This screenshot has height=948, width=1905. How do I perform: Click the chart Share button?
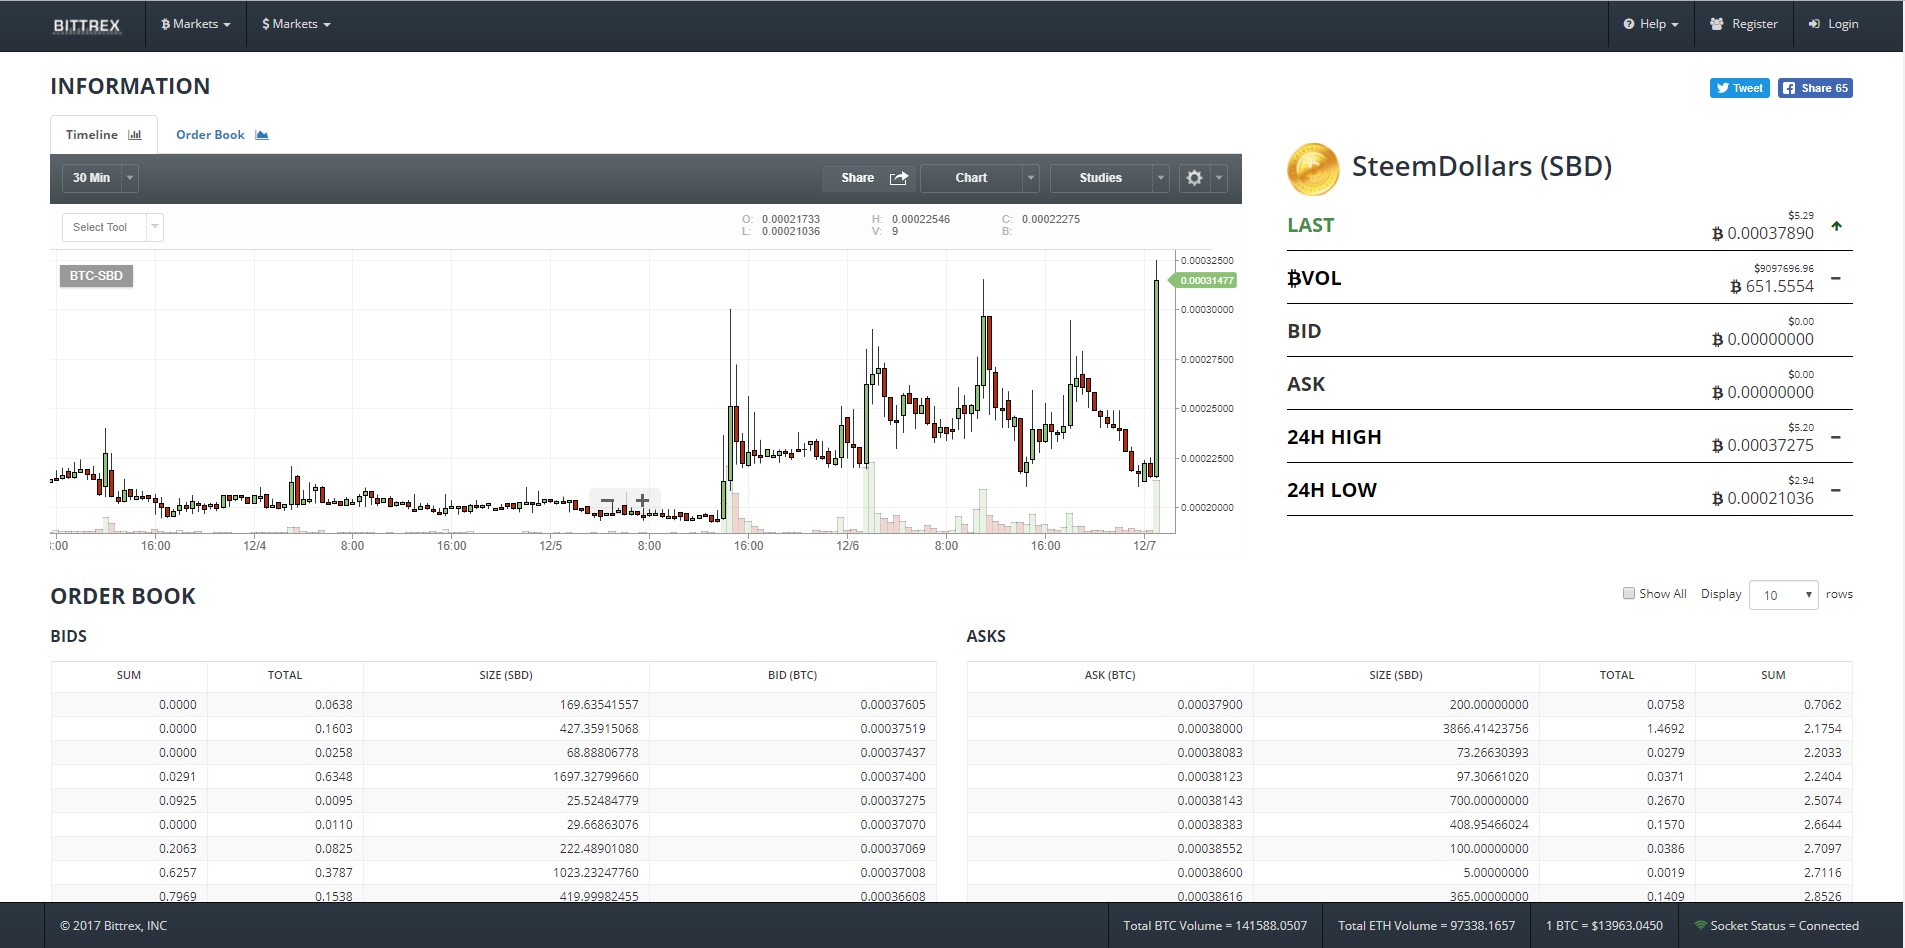point(871,178)
